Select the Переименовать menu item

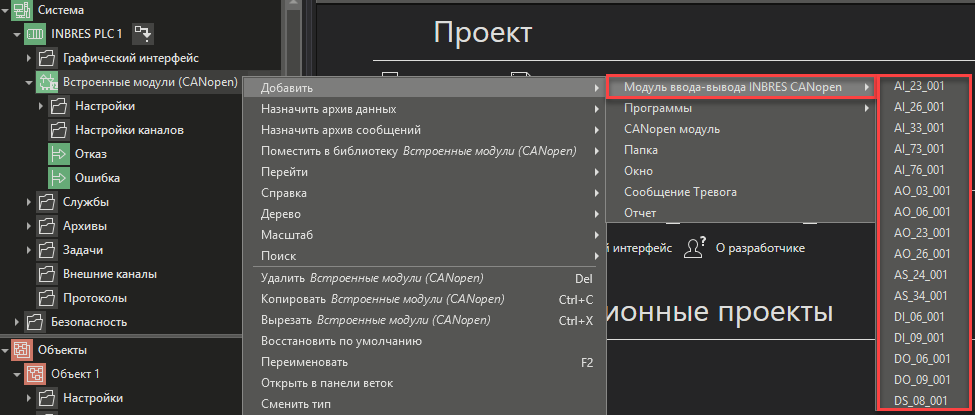pos(424,362)
